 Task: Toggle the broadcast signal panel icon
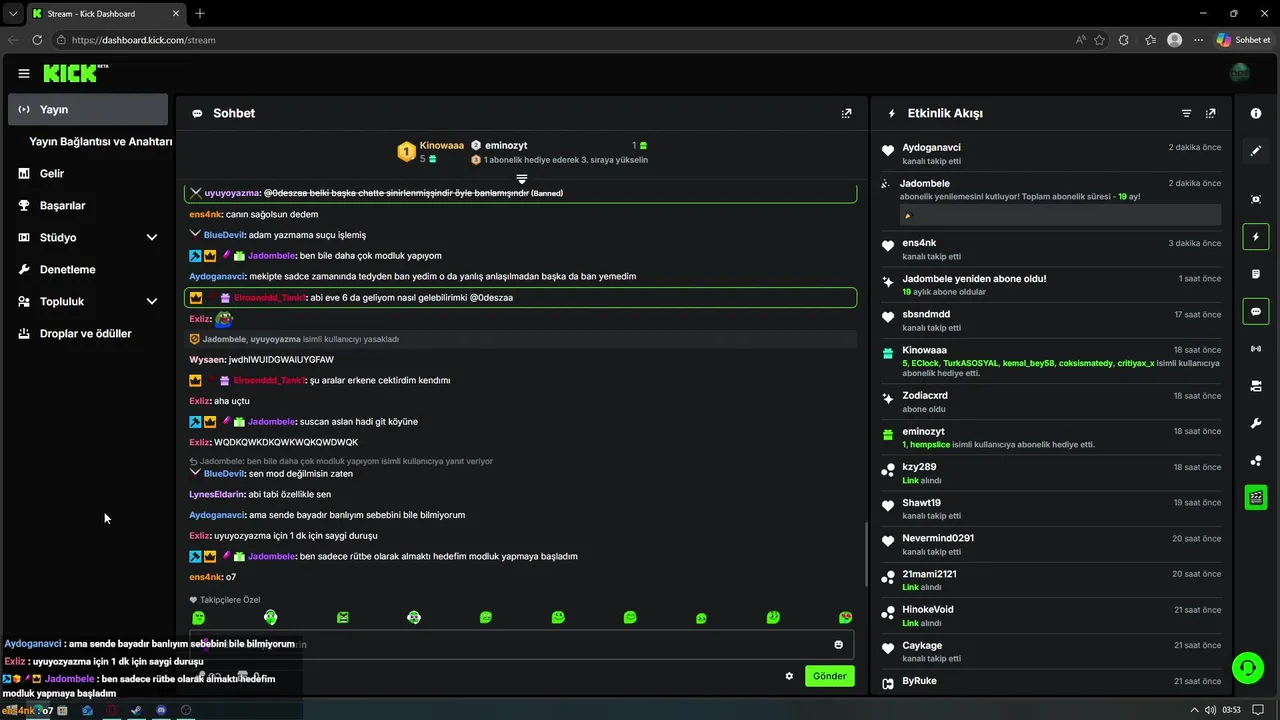1256,348
